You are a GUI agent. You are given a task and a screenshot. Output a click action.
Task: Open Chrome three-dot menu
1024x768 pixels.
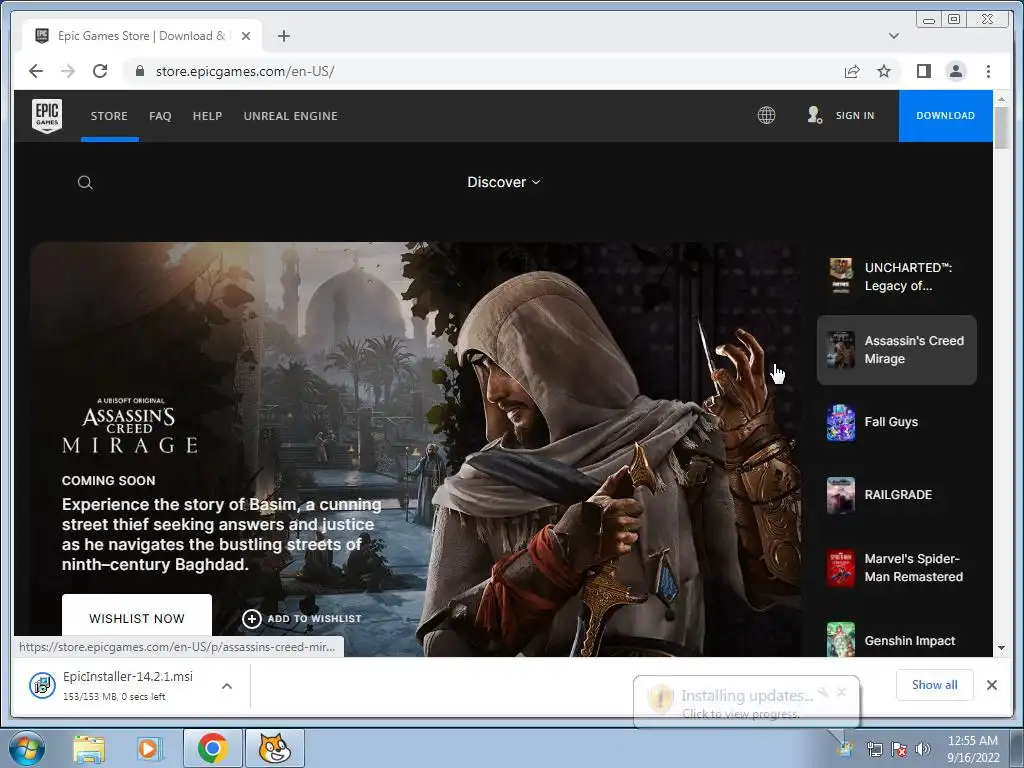988,71
